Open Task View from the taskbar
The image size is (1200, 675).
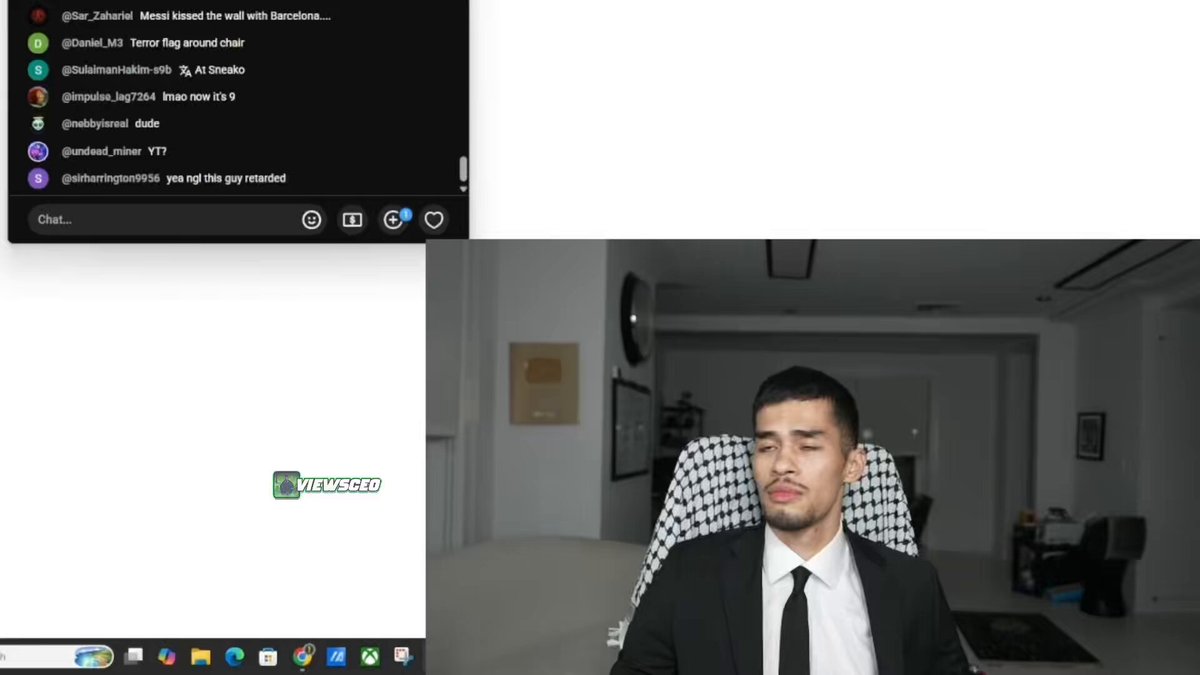coord(133,657)
